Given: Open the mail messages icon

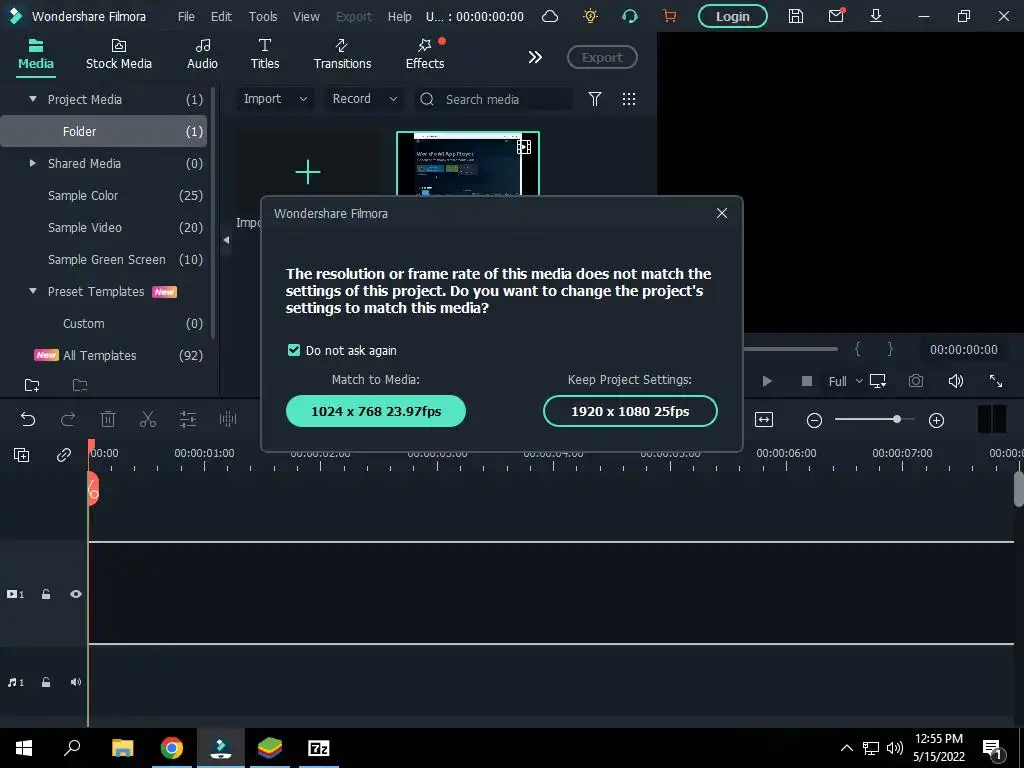Looking at the screenshot, I should pyautogui.click(x=836, y=16).
